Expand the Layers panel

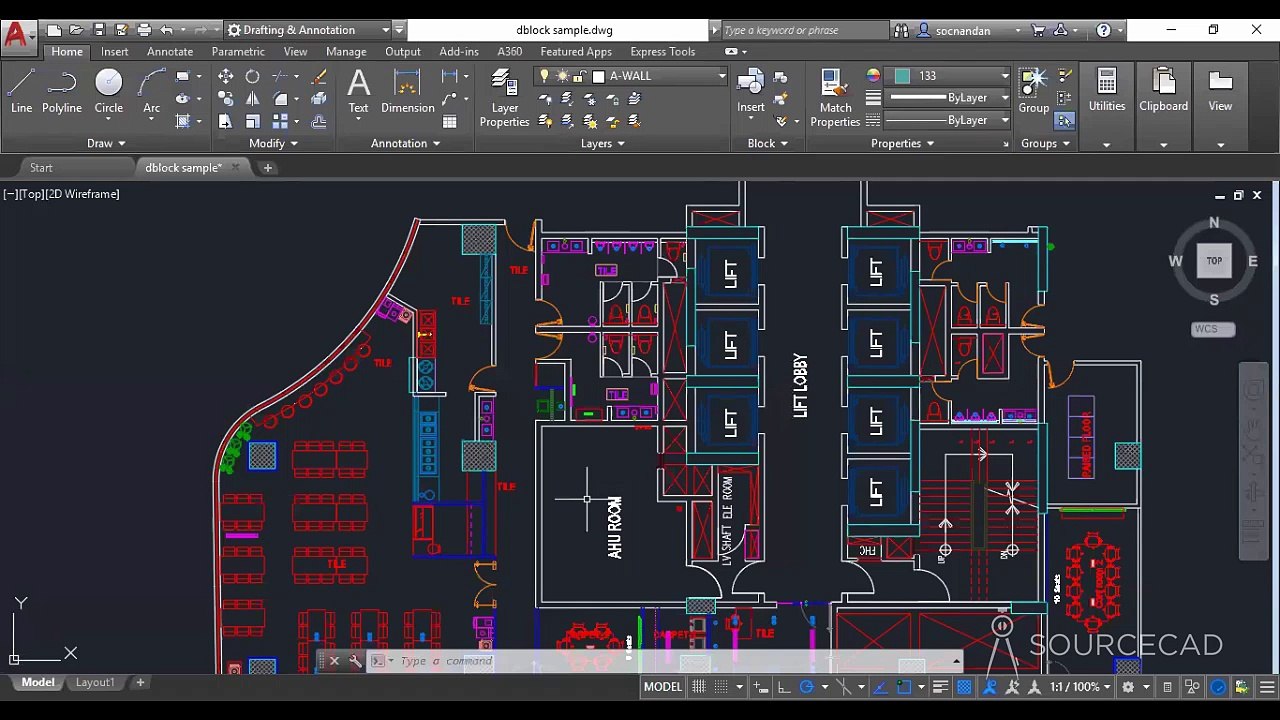(x=603, y=143)
